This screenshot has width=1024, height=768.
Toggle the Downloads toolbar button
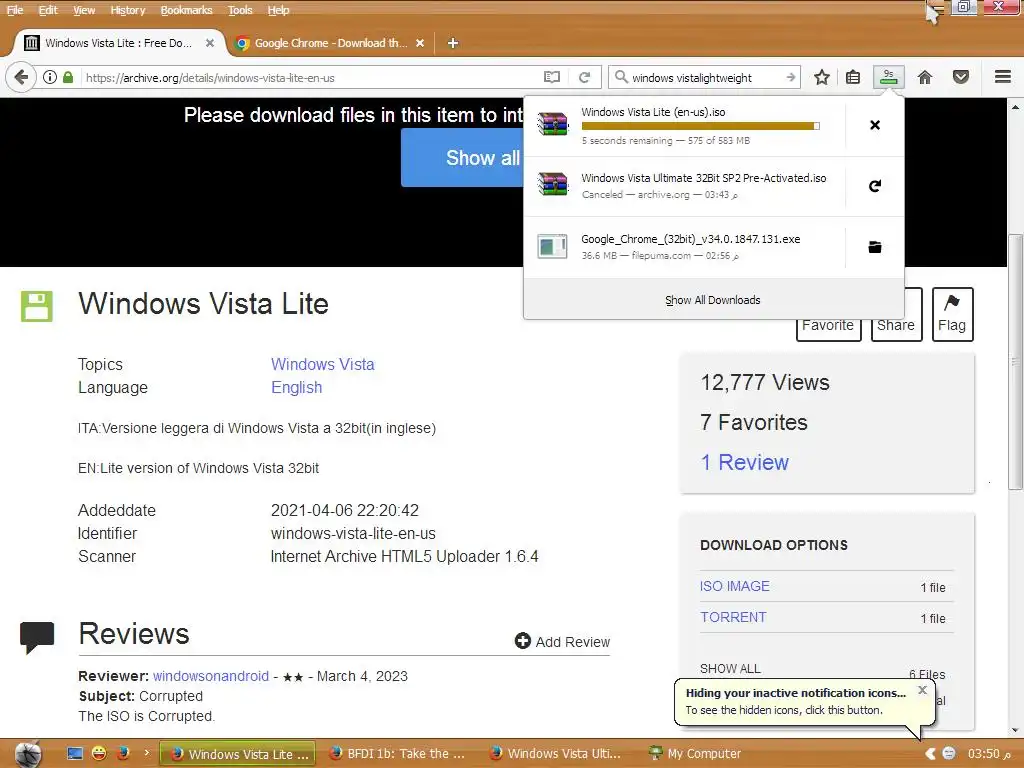tap(888, 77)
